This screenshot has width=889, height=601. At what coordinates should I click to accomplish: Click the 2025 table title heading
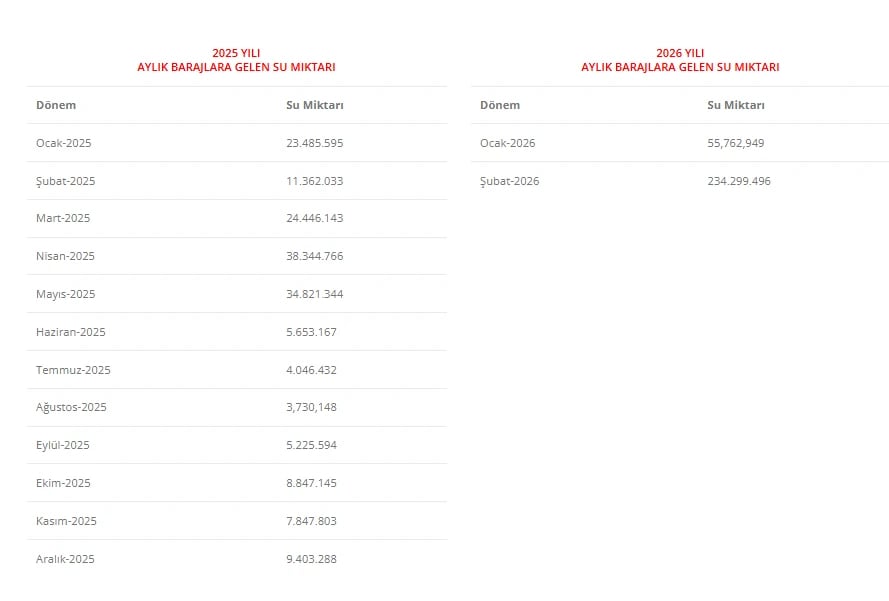pyautogui.click(x=236, y=60)
